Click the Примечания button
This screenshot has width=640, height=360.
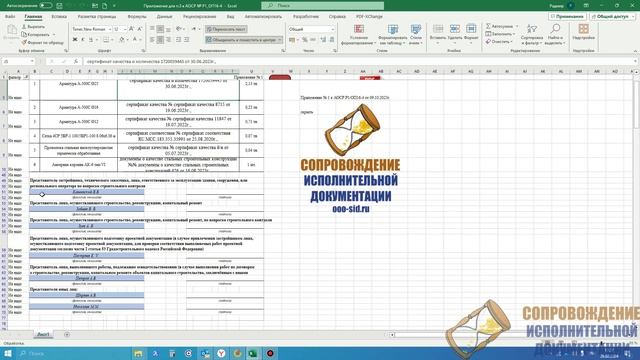click(x=567, y=17)
